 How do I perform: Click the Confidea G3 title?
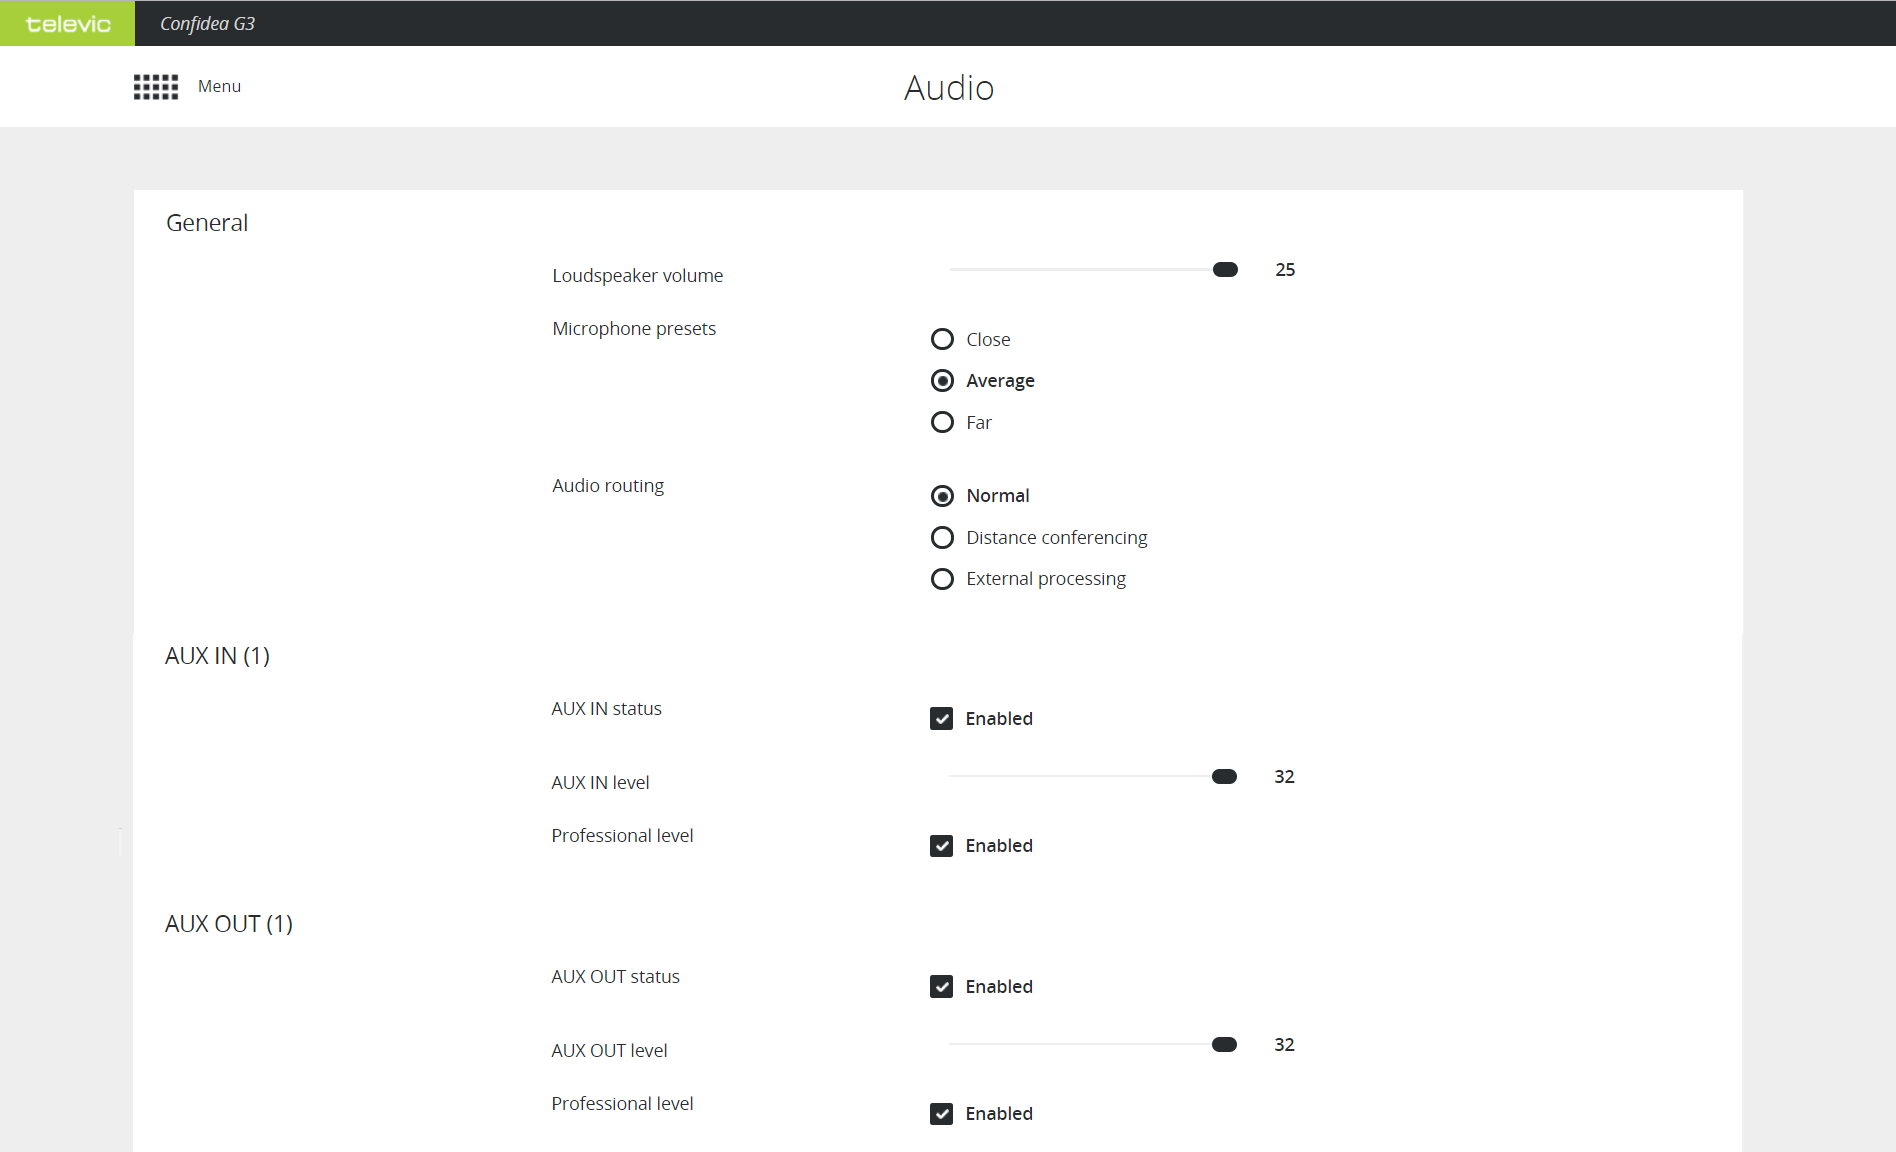(207, 24)
